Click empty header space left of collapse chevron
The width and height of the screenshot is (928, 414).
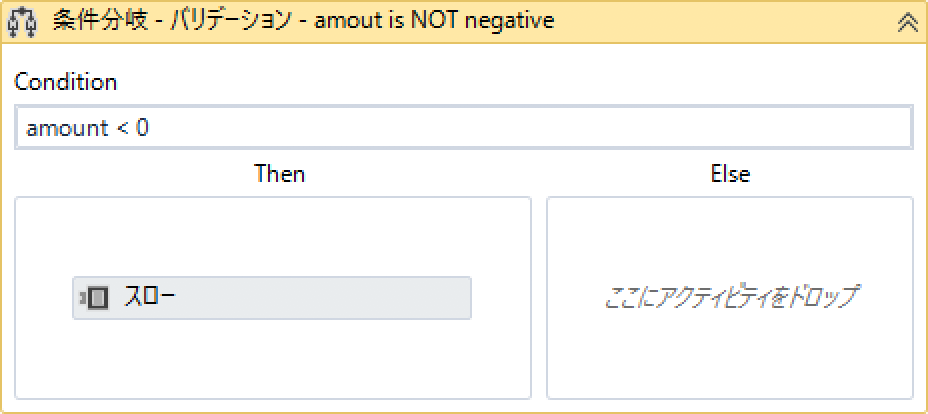[x=720, y=21]
